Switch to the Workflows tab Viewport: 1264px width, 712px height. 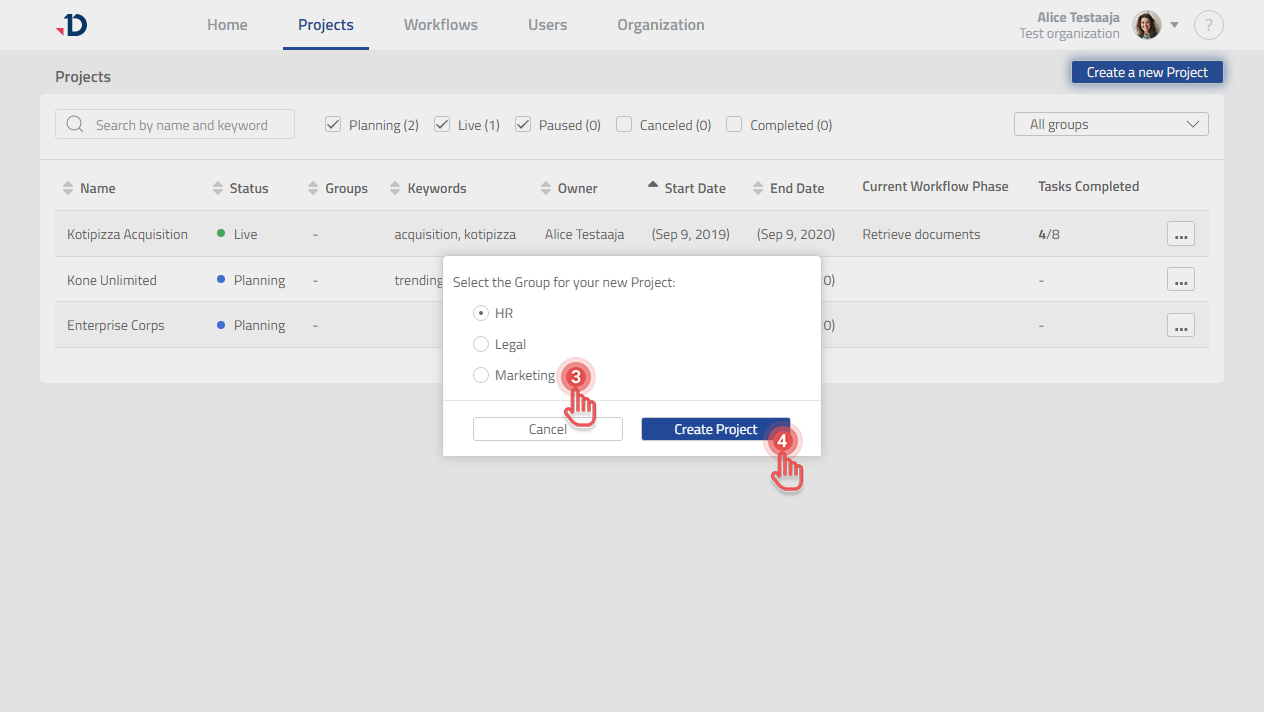pos(440,25)
